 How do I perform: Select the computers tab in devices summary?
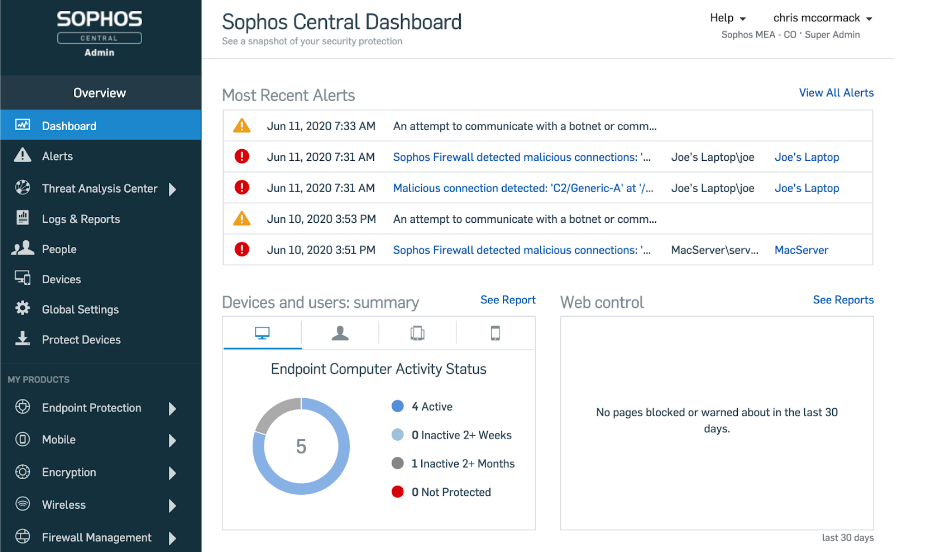pos(262,333)
